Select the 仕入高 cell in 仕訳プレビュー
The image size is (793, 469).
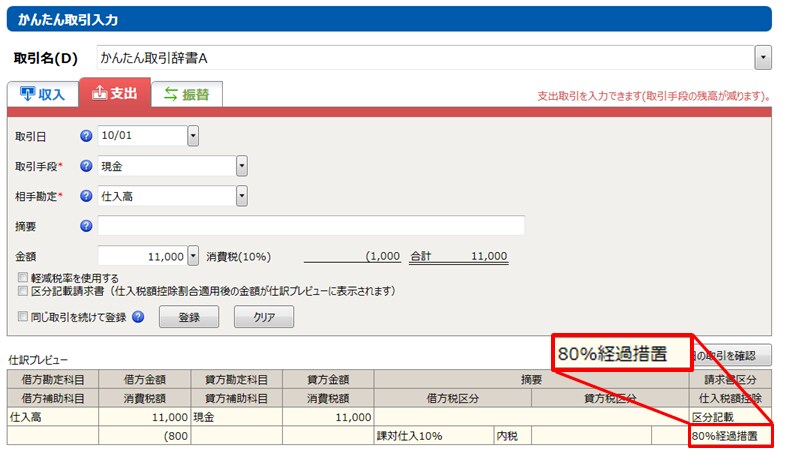52,416
